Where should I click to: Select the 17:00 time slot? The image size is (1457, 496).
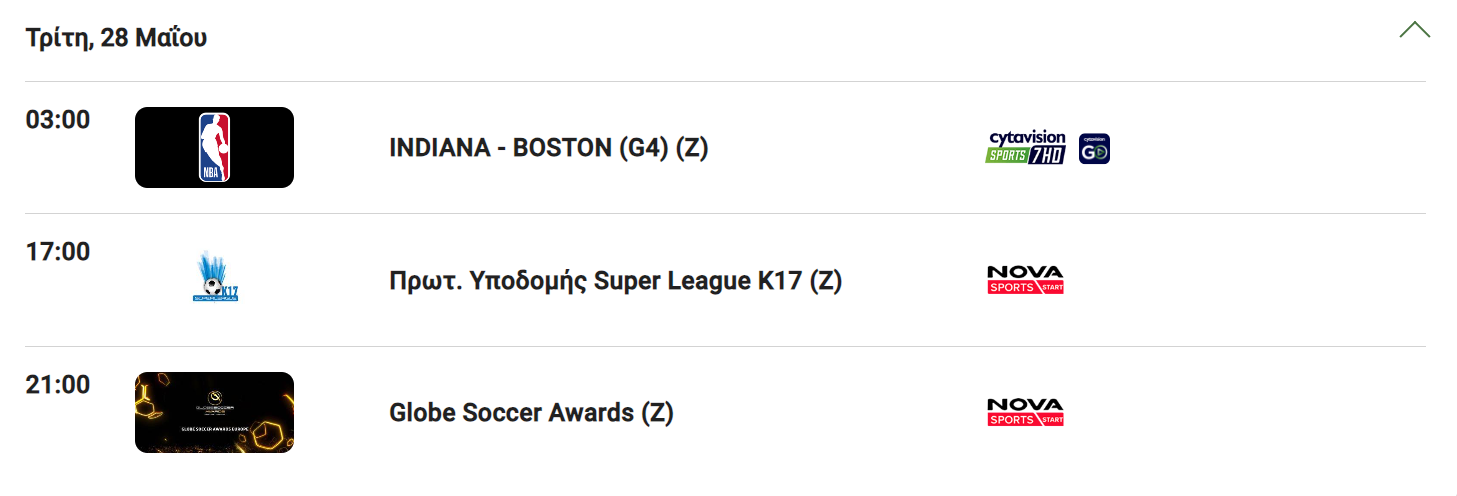tap(58, 252)
